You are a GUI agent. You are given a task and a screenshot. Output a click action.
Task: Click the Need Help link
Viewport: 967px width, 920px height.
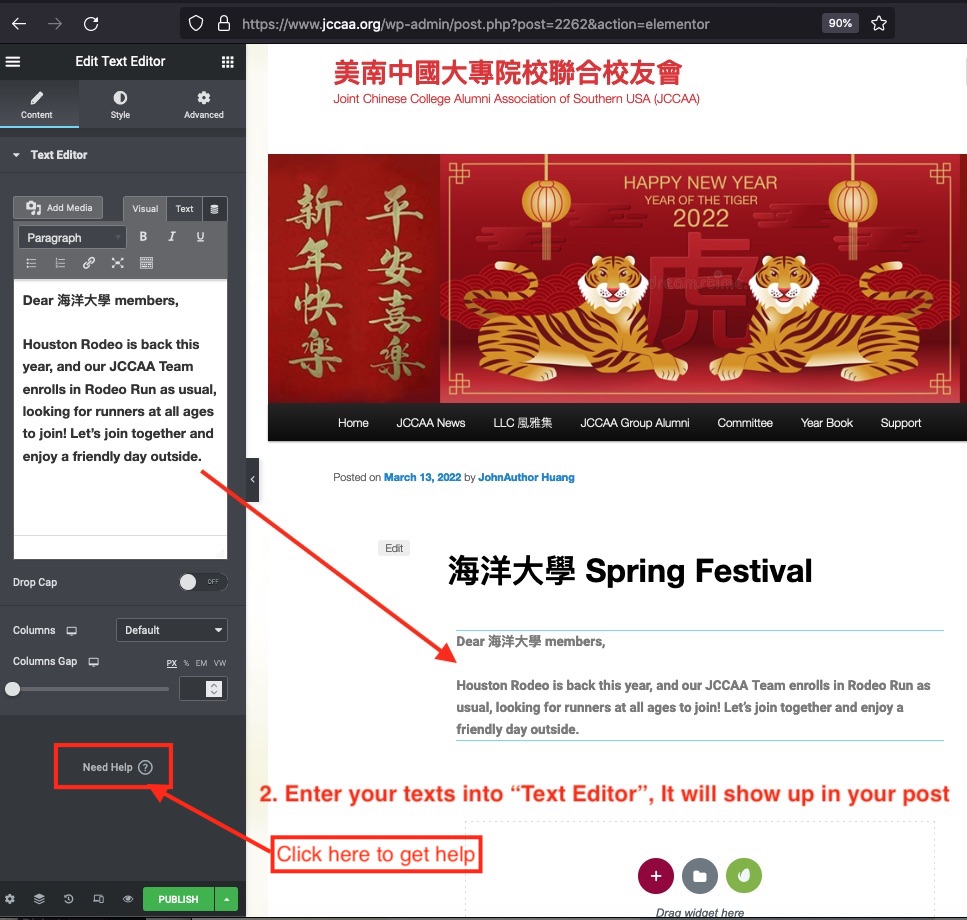click(117, 767)
